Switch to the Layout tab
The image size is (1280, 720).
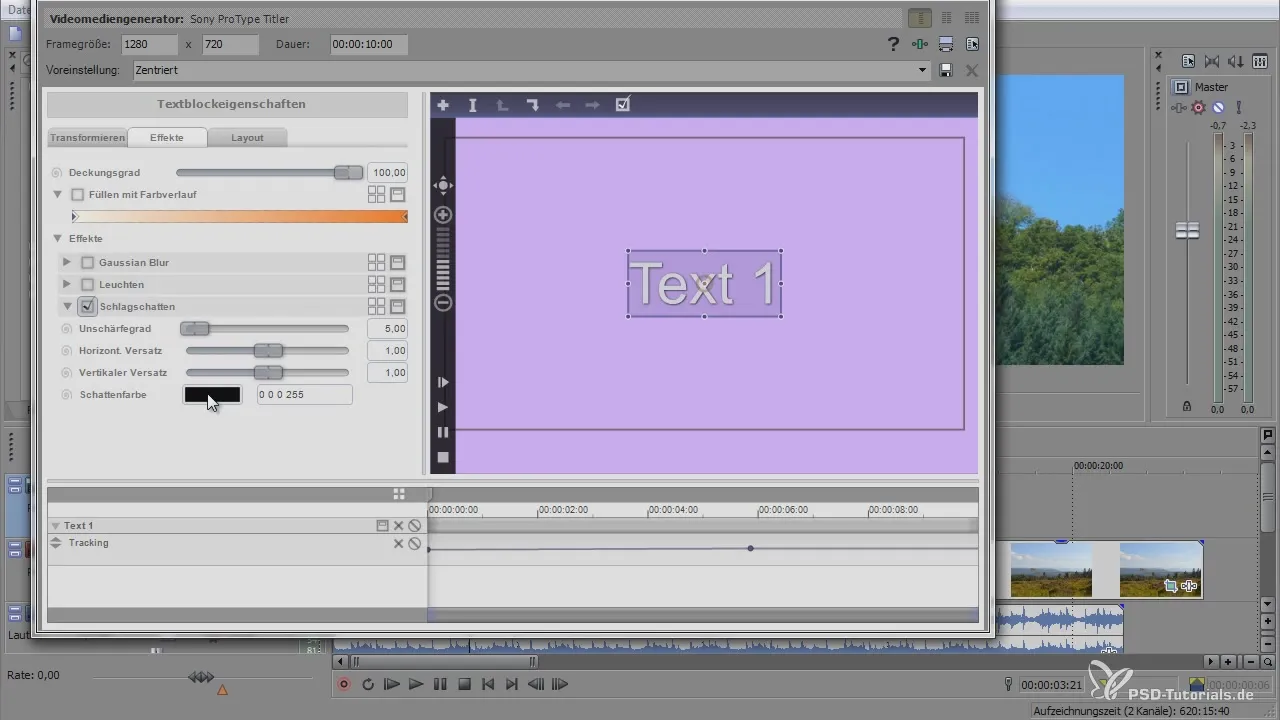click(247, 138)
